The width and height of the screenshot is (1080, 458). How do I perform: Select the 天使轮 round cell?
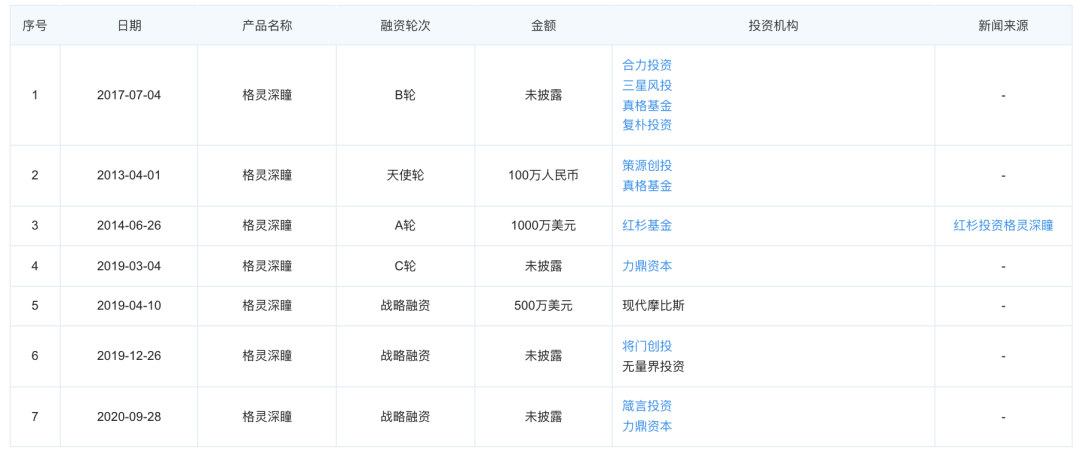406,175
